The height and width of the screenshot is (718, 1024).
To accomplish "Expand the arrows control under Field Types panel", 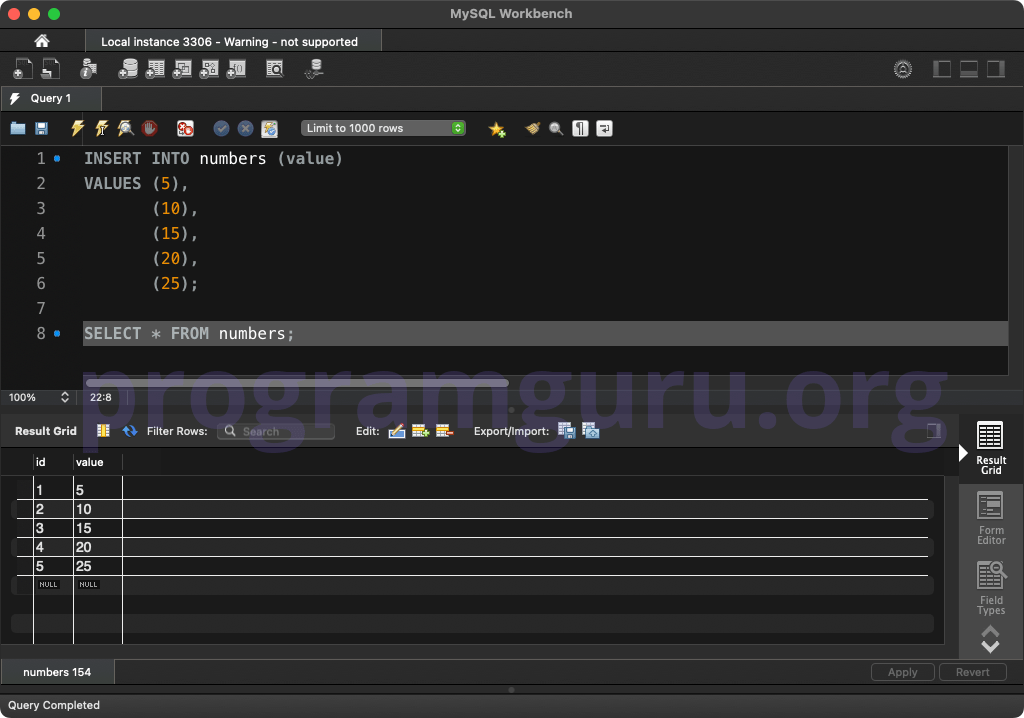I will pos(990,638).
